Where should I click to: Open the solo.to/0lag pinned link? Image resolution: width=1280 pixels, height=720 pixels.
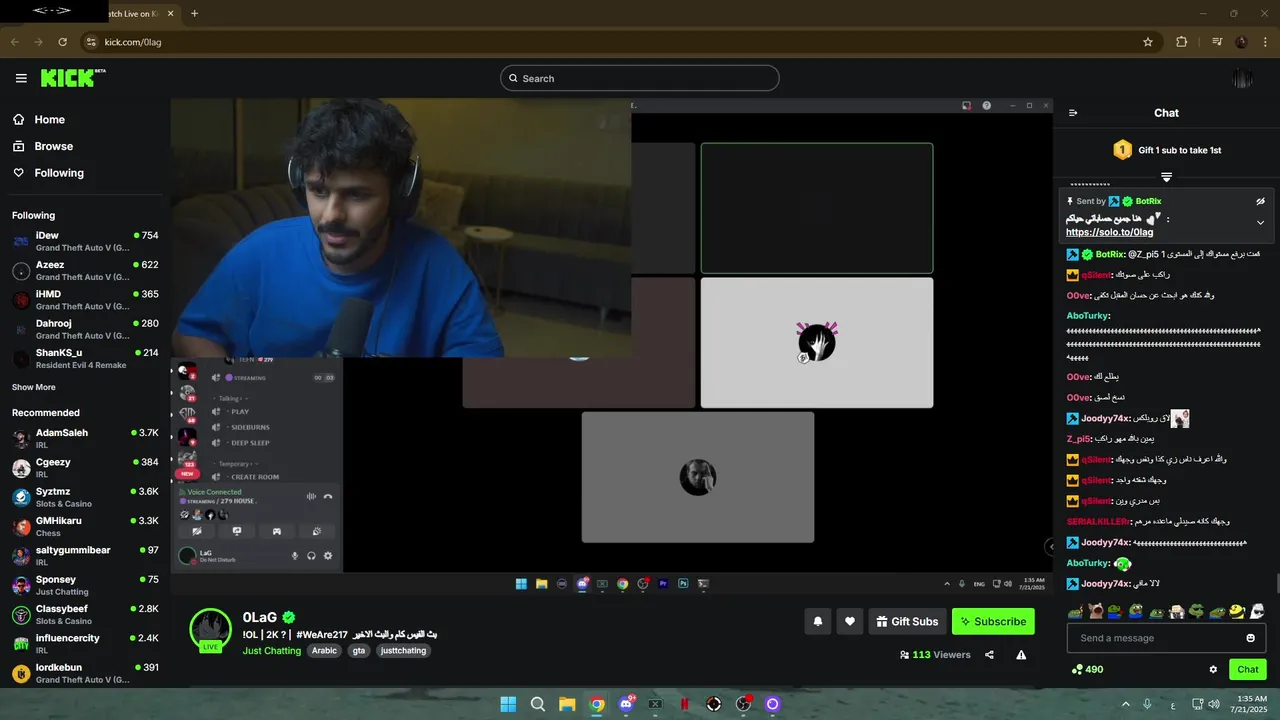[x=1109, y=232]
